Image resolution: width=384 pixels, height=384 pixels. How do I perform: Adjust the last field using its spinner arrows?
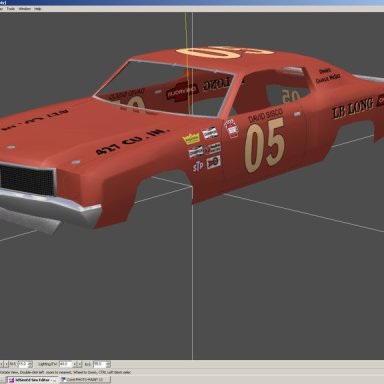tap(108, 364)
